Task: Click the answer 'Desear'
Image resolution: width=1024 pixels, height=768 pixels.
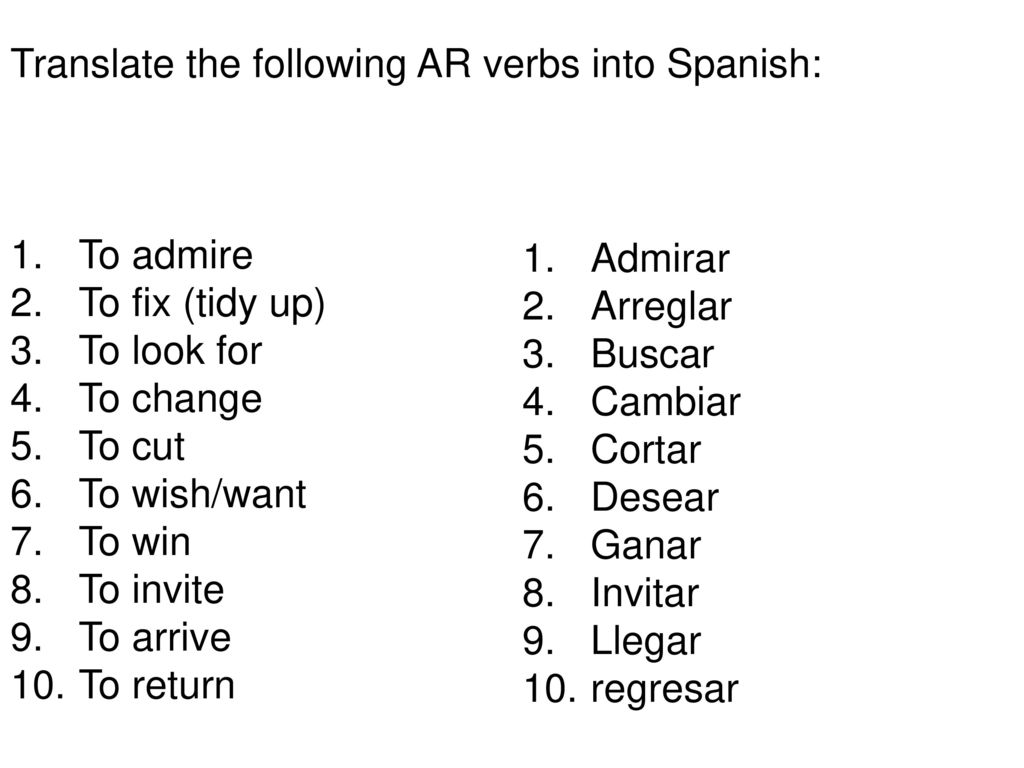Action: click(655, 498)
